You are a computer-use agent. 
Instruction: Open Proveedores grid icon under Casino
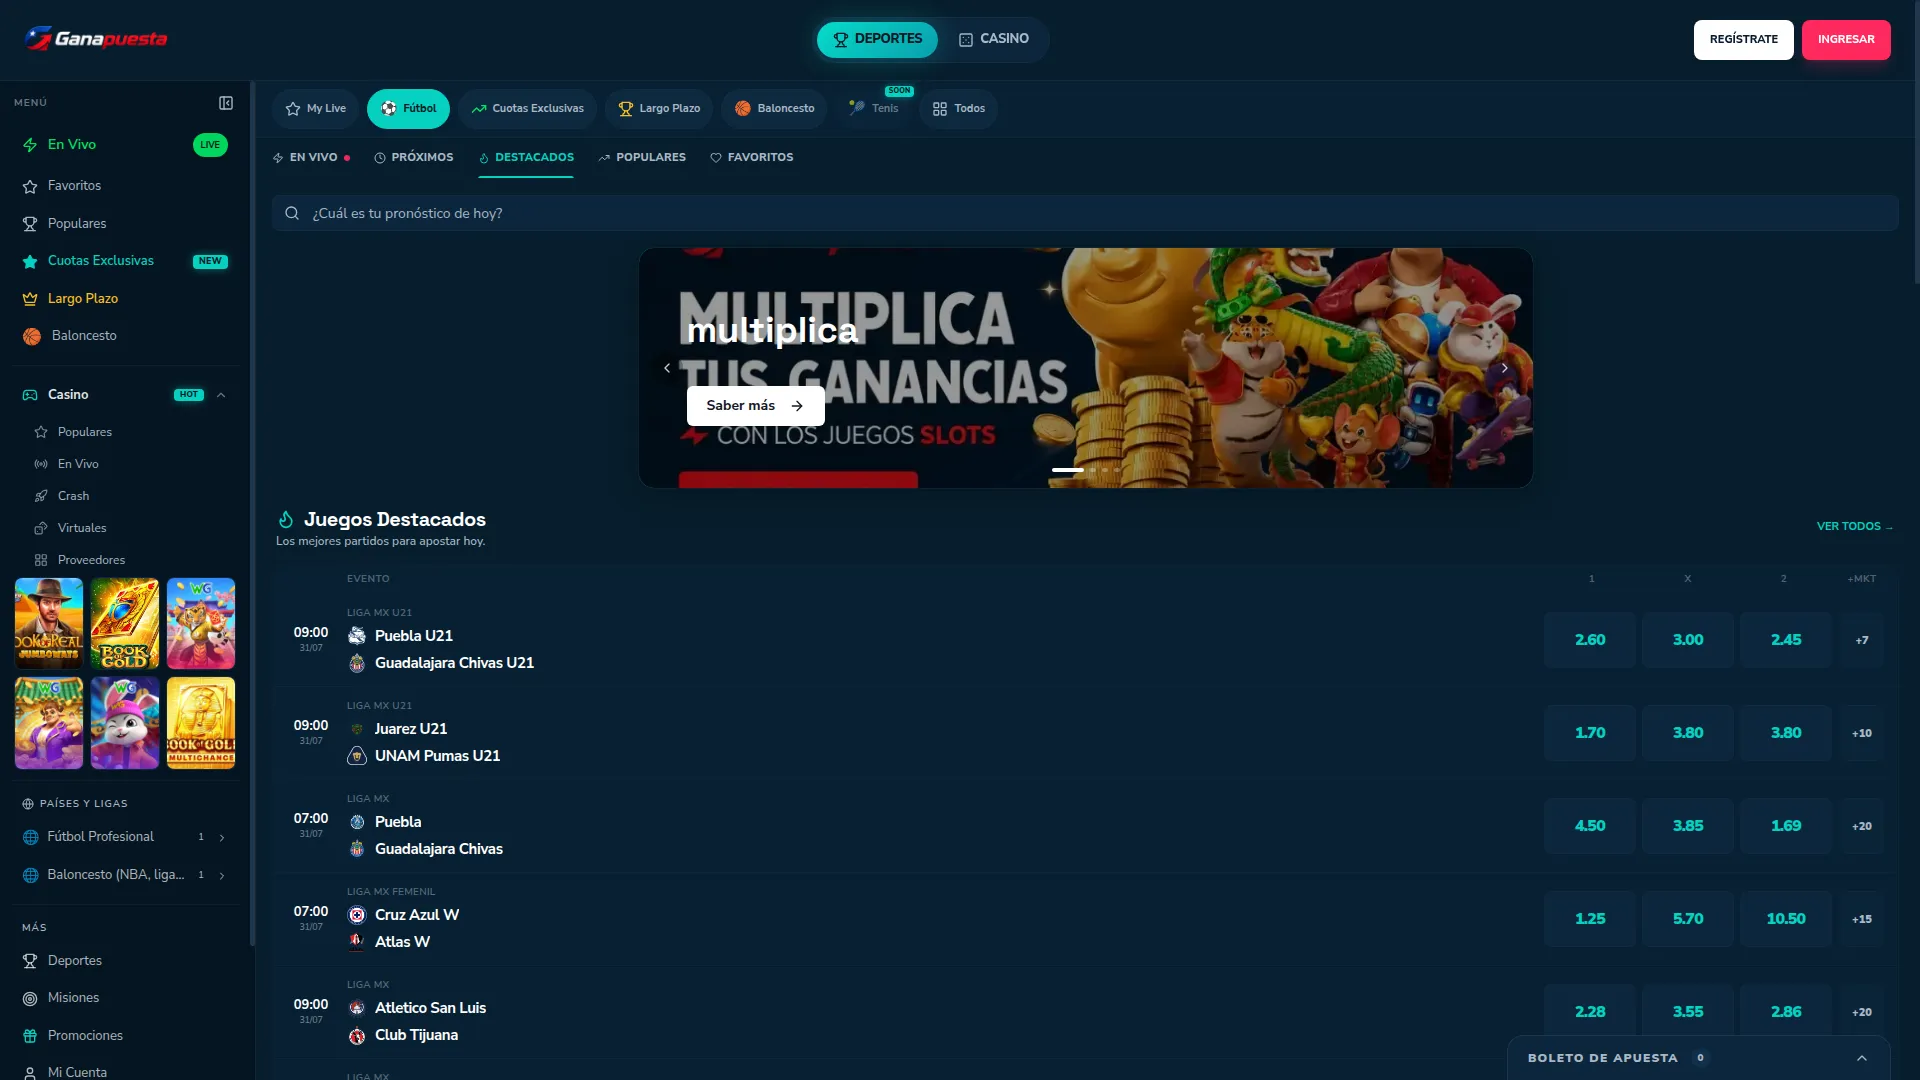click(x=41, y=560)
